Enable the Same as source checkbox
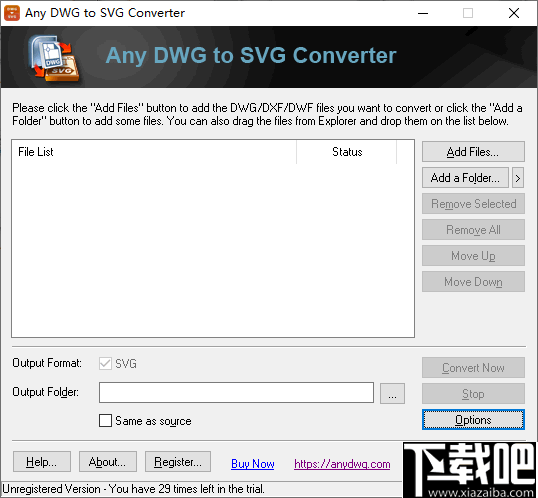The image size is (538, 498). pos(105,420)
